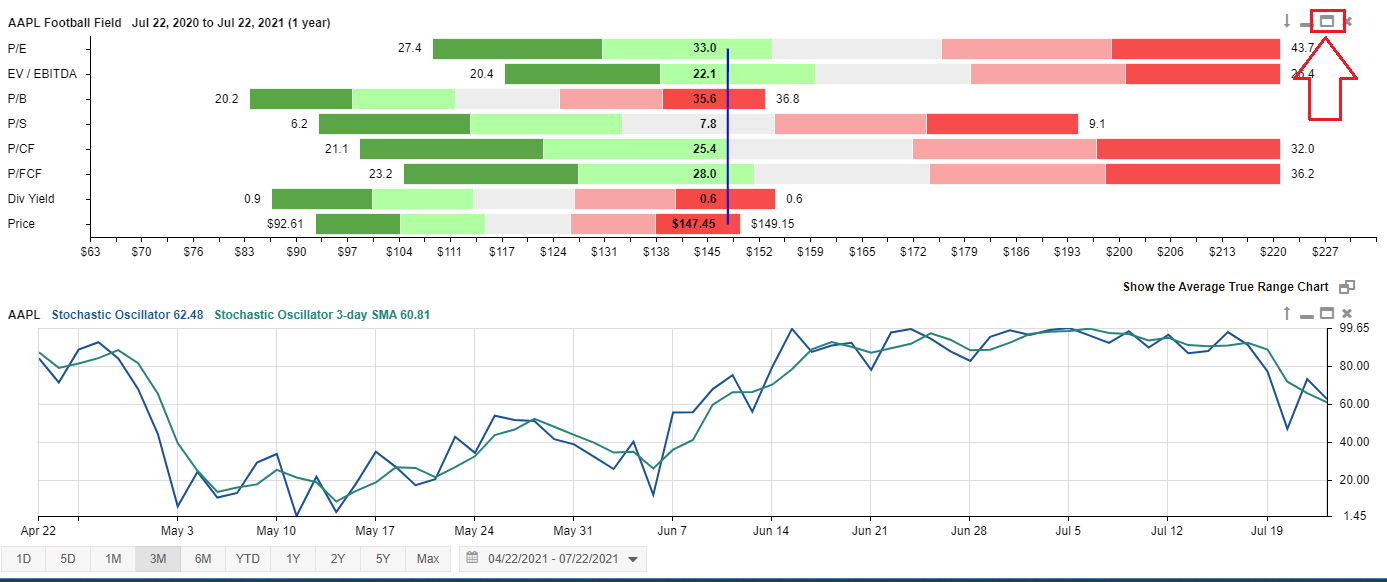Click the P/FCF row label

(25, 173)
